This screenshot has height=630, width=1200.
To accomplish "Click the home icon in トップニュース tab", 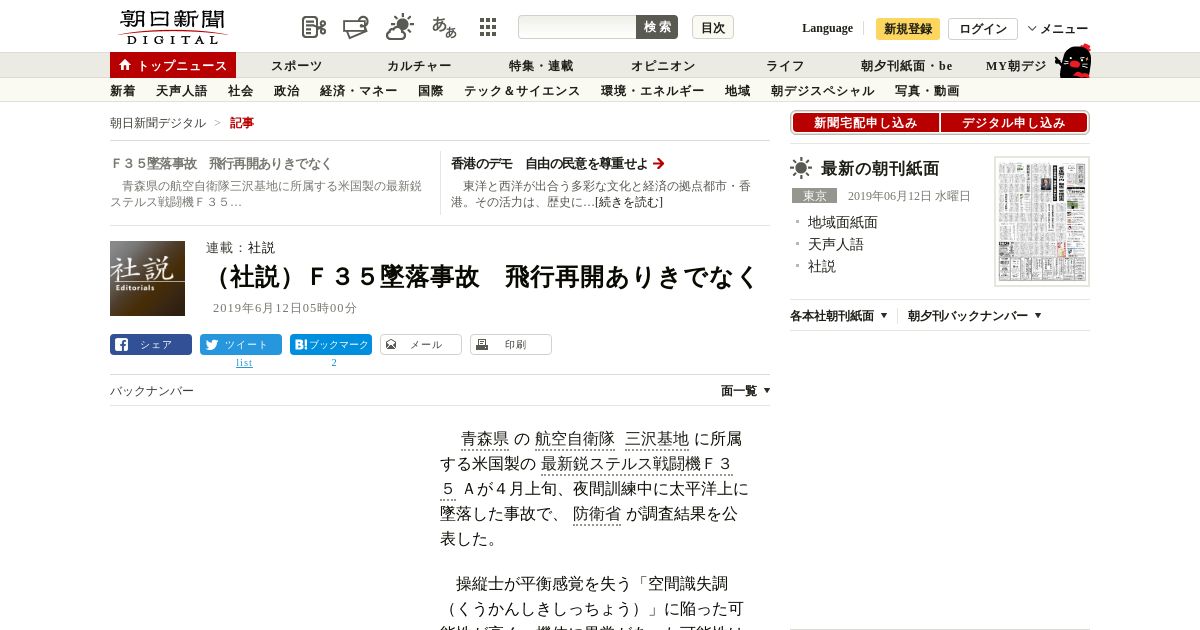I will pos(125,65).
